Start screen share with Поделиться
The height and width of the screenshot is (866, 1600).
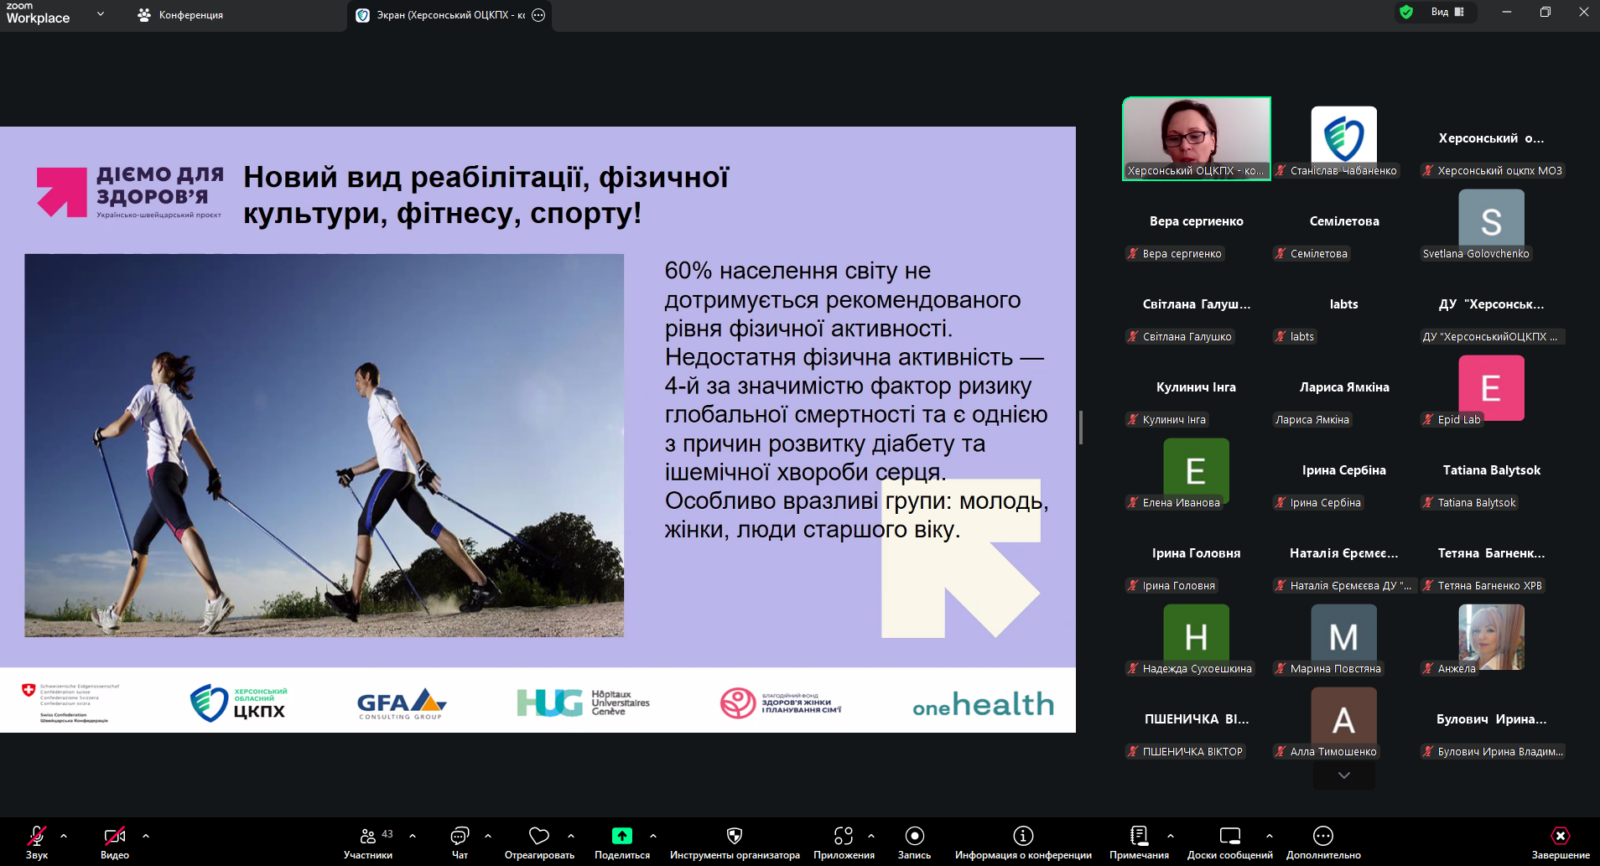coord(622,837)
